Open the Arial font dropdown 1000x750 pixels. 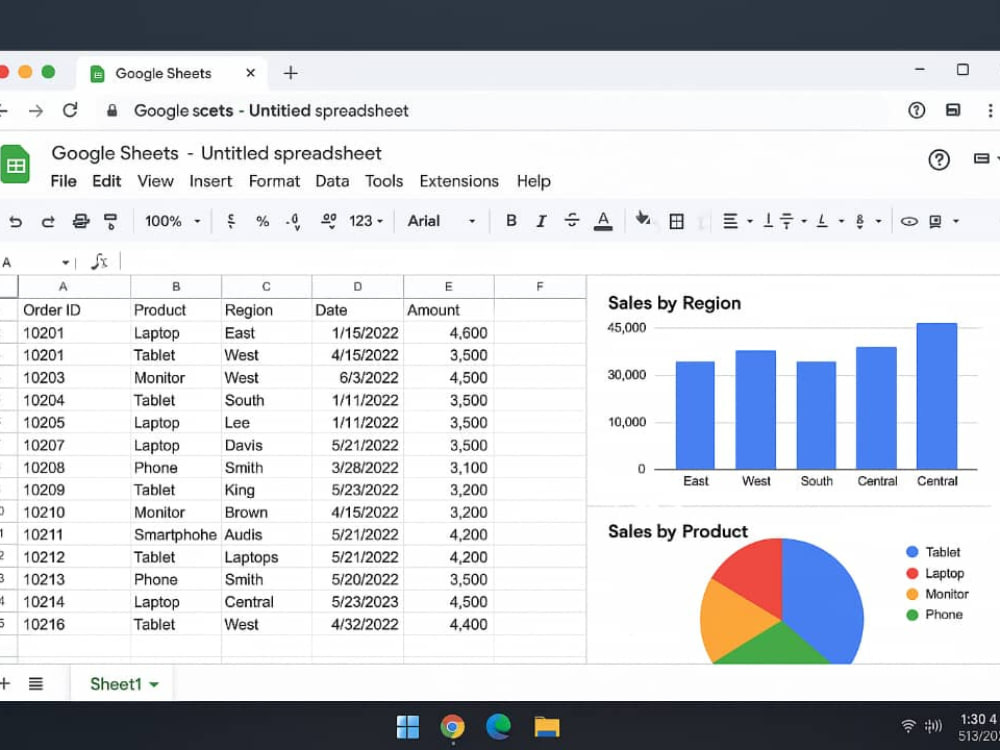tap(442, 221)
